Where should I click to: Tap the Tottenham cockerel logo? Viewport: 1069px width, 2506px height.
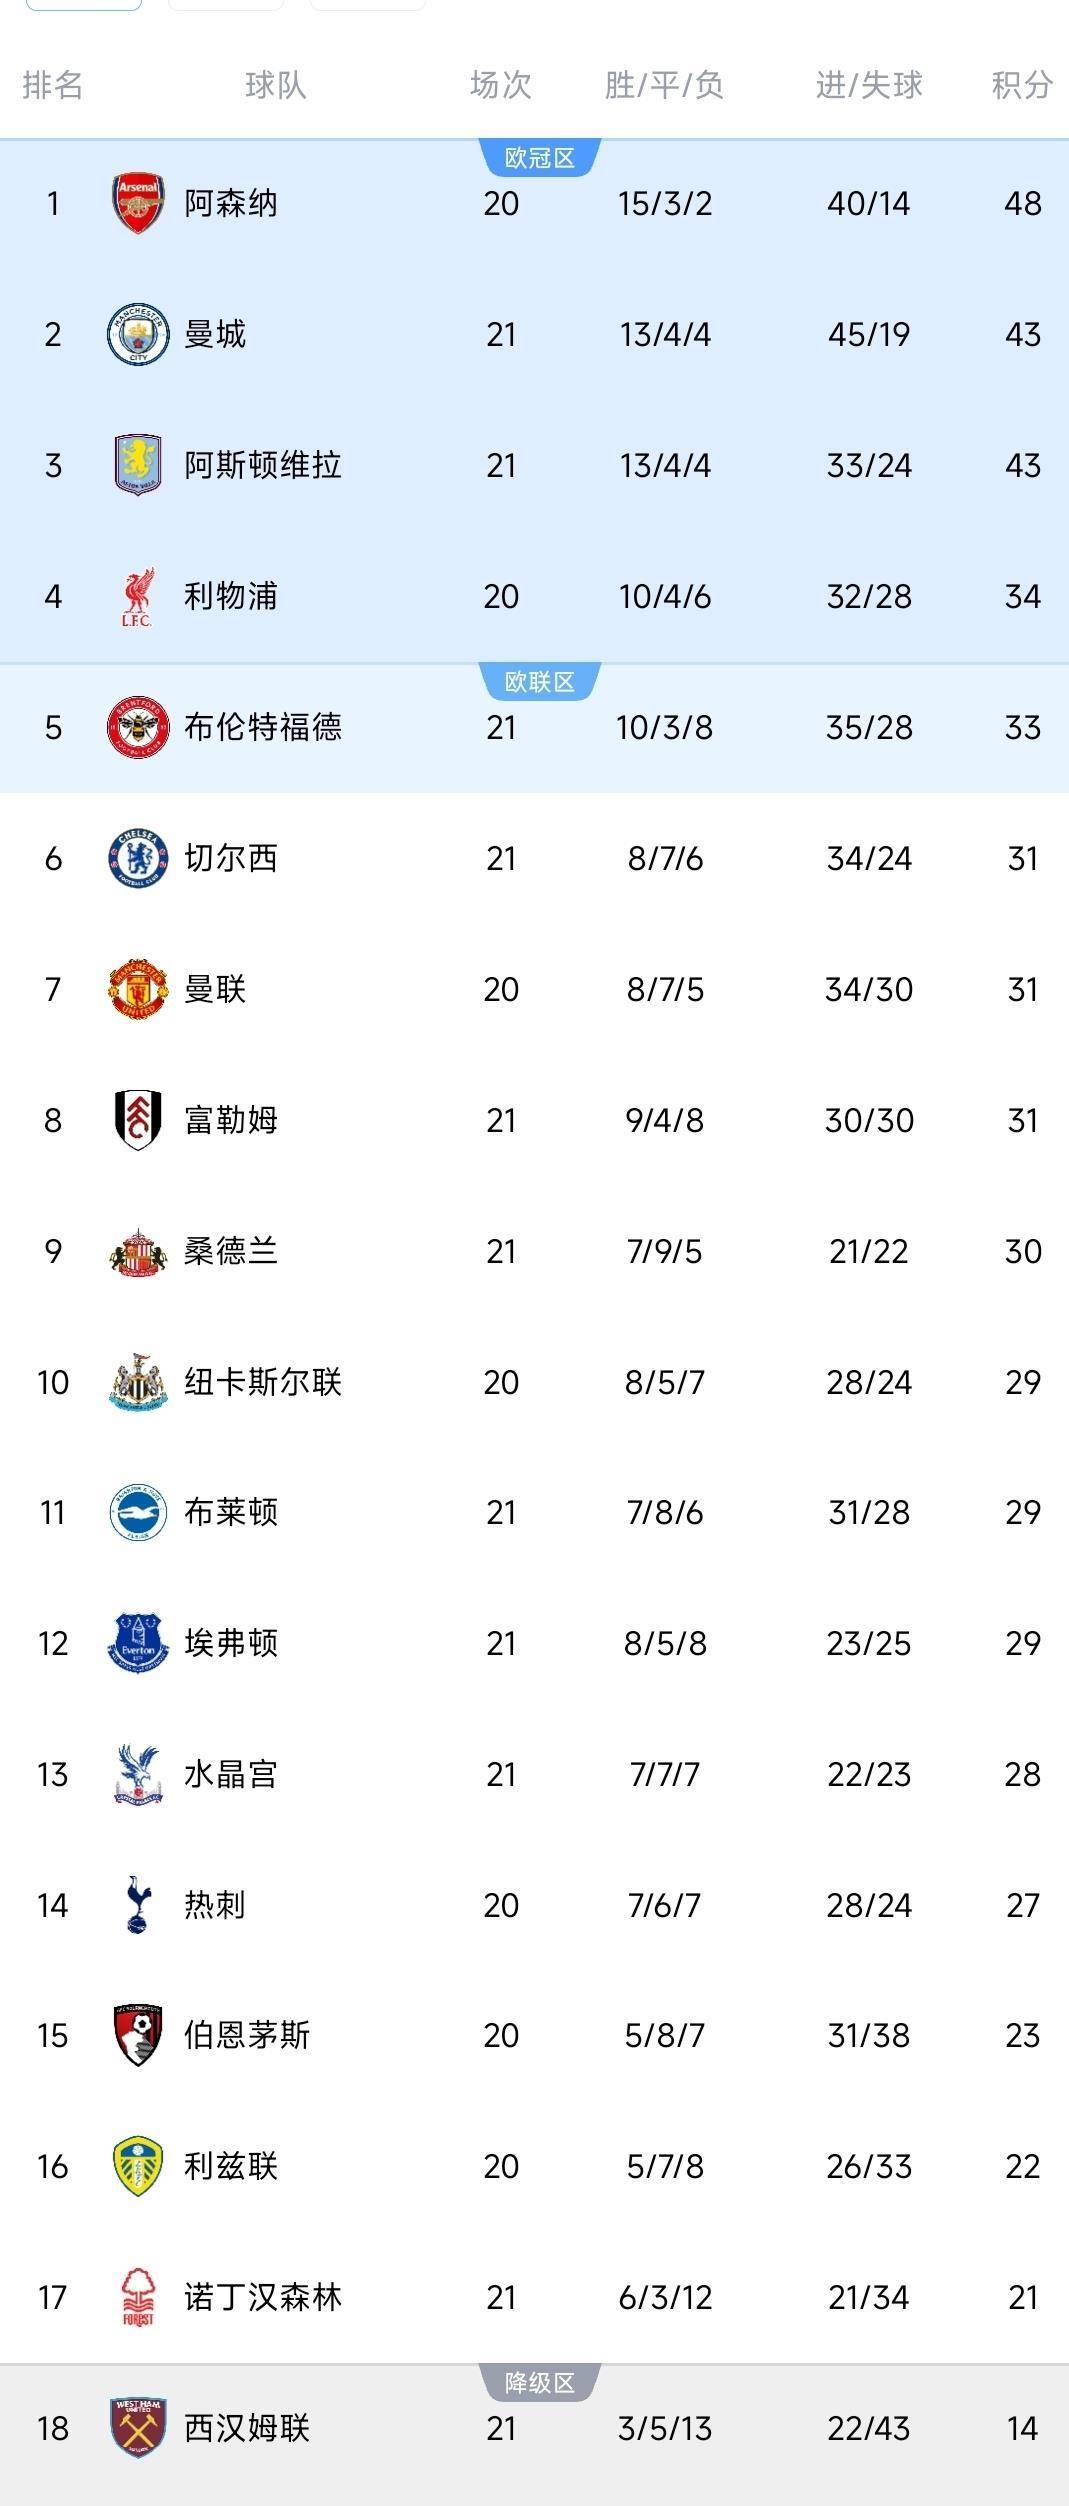pyautogui.click(x=138, y=1905)
